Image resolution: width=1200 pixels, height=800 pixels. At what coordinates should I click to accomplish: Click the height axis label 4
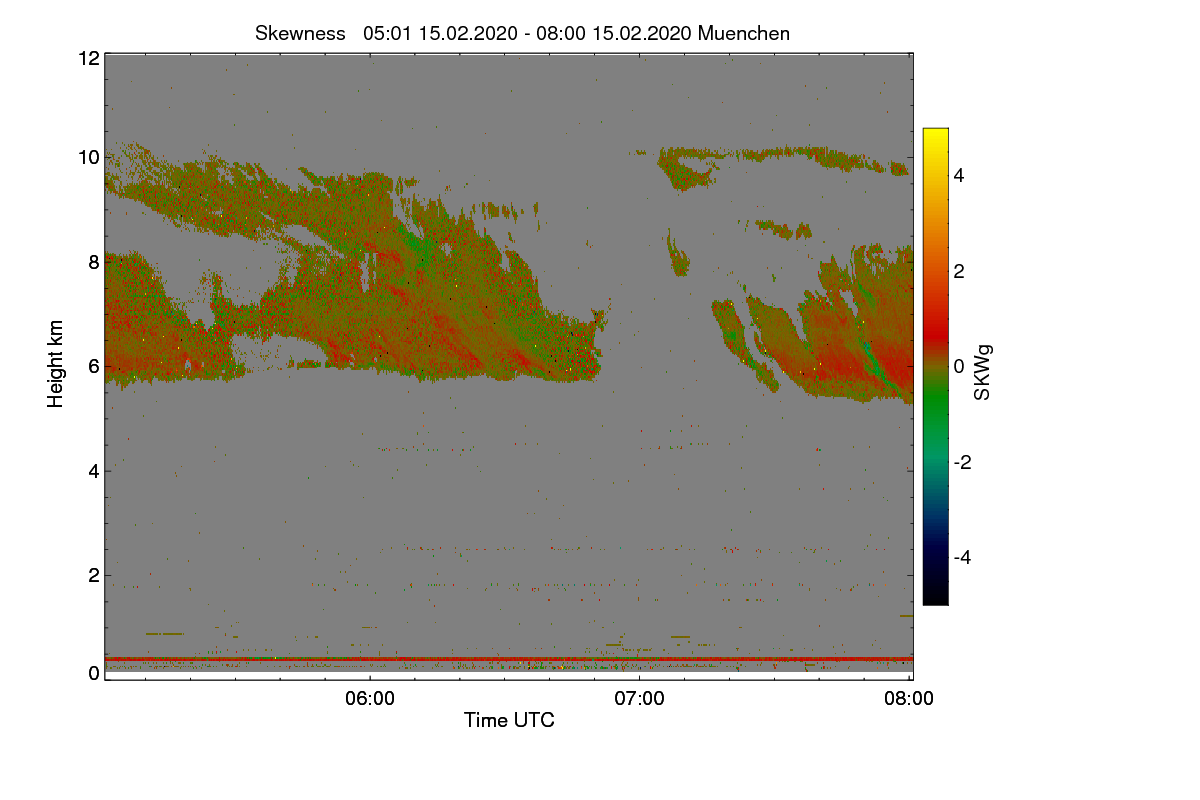pos(94,470)
